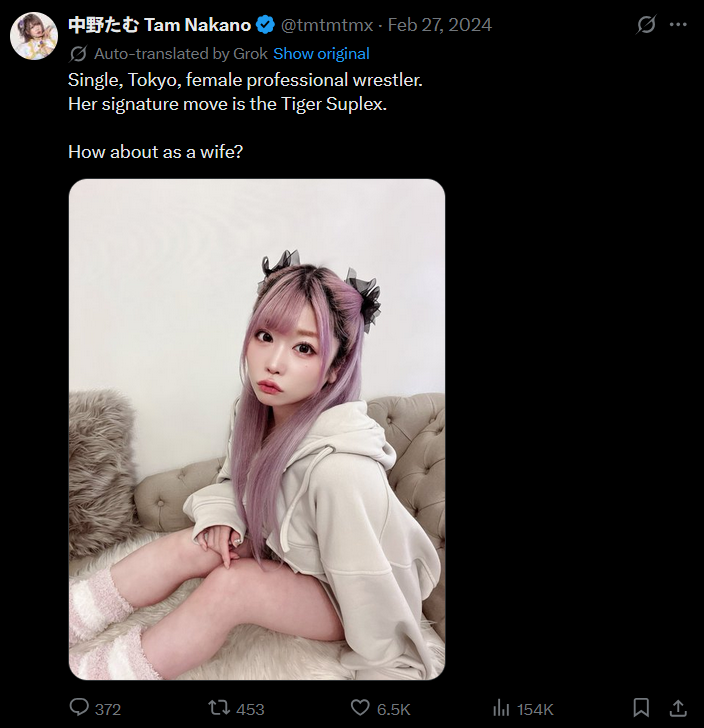
Task: Click the reply speech bubble icon
Action: [80, 708]
